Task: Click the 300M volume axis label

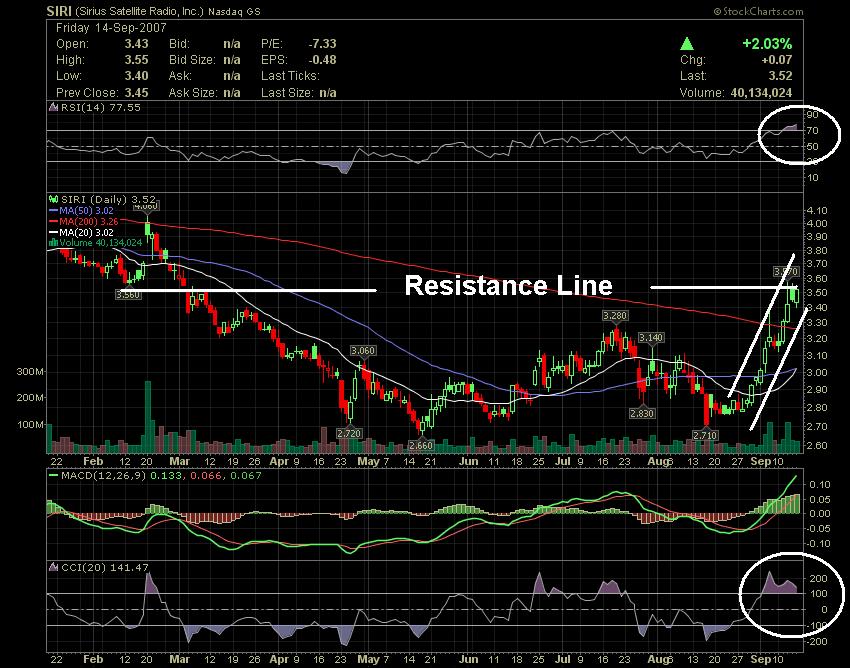Action: pos(29,371)
